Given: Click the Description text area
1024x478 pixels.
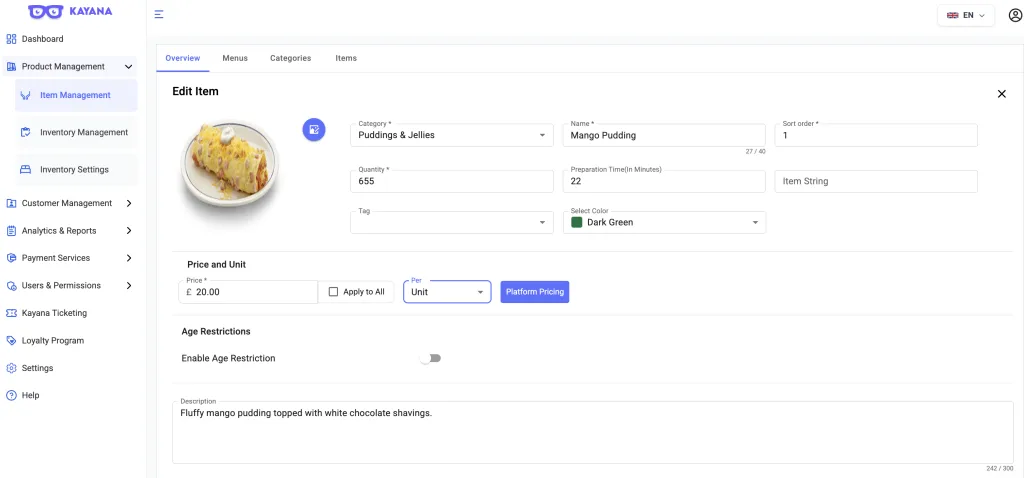Looking at the screenshot, I should (x=593, y=432).
